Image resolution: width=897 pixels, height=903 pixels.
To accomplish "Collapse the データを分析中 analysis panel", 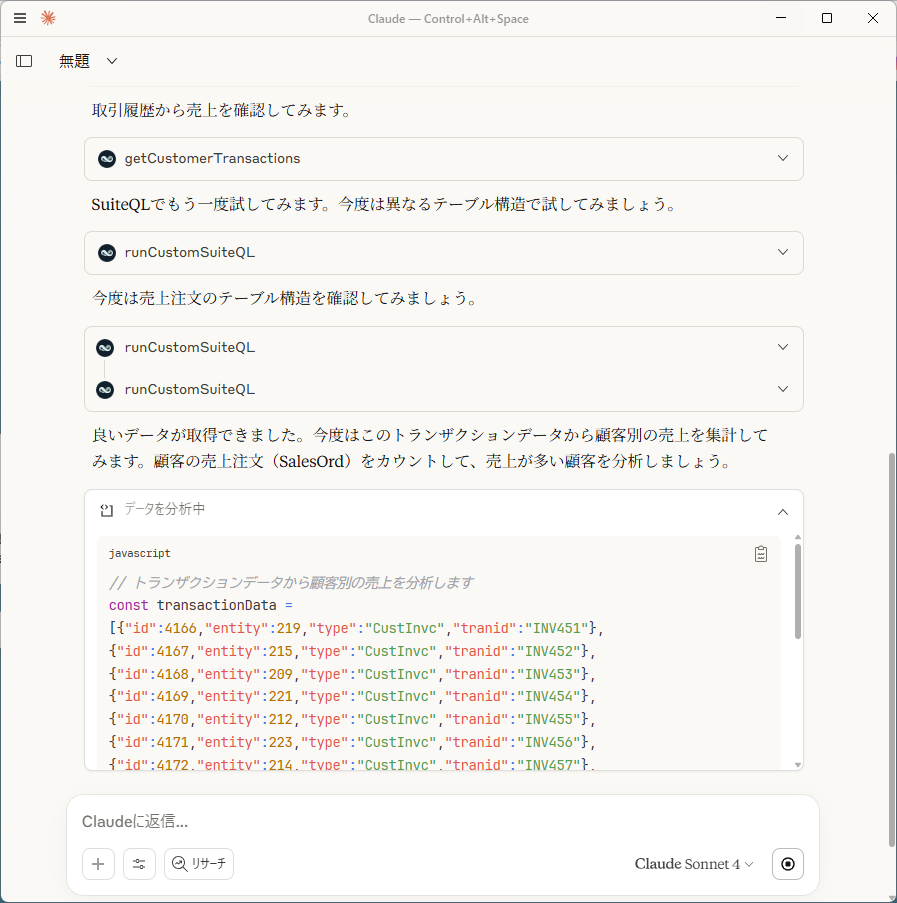I will click(783, 512).
